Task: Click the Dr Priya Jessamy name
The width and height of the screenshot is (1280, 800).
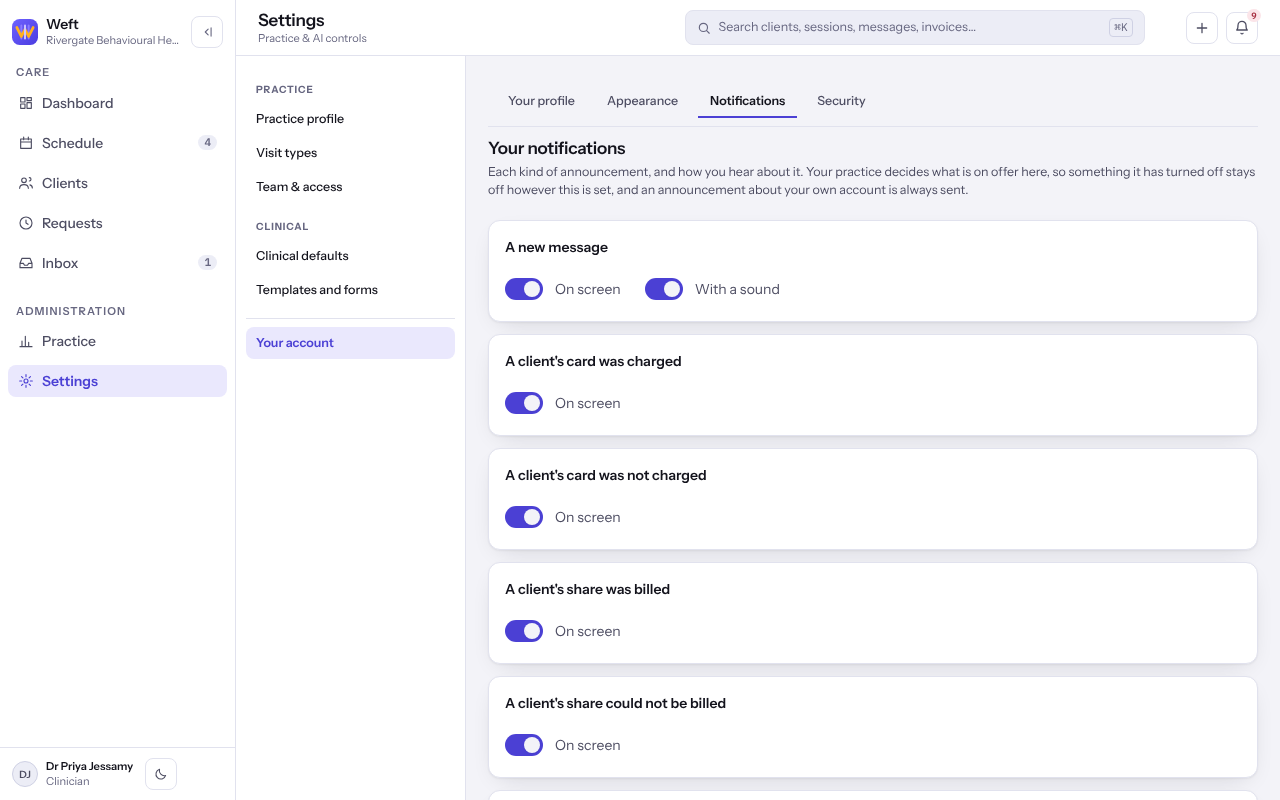Action: [x=89, y=766]
